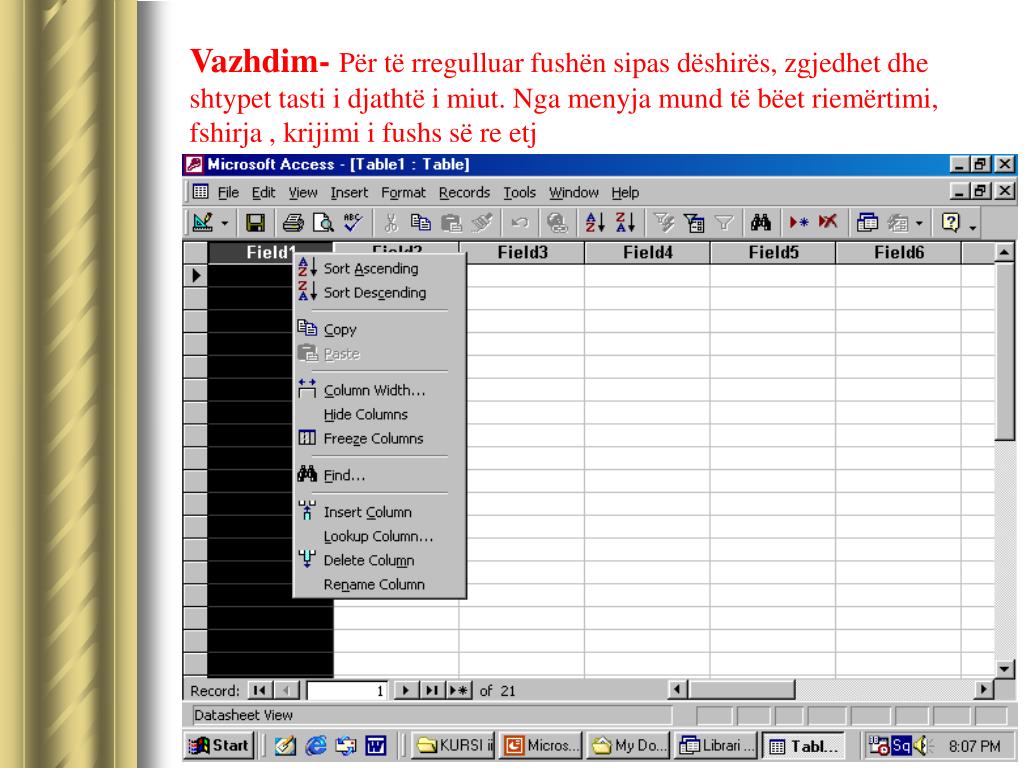1024x768 pixels.
Task: Open the Window menu
Action: (x=573, y=193)
